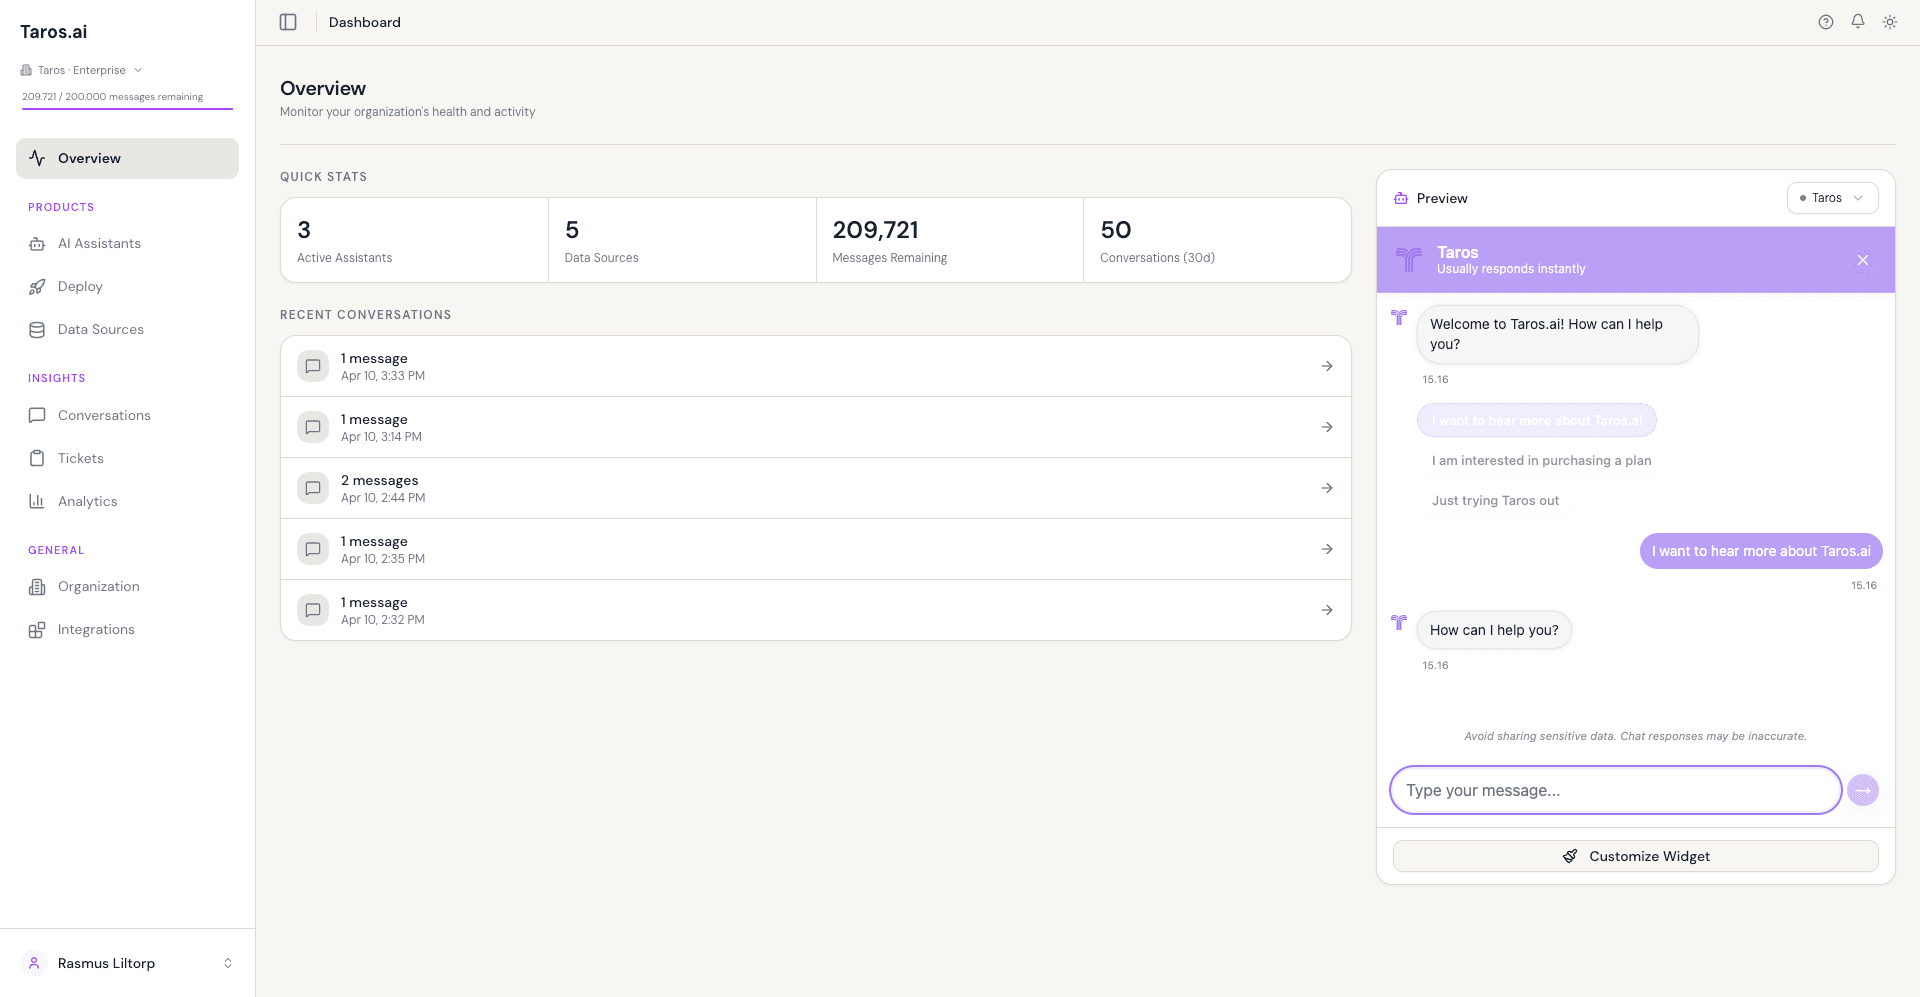The width and height of the screenshot is (1920, 997).
Task: Click the Integrations blocks icon
Action: [x=37, y=630]
